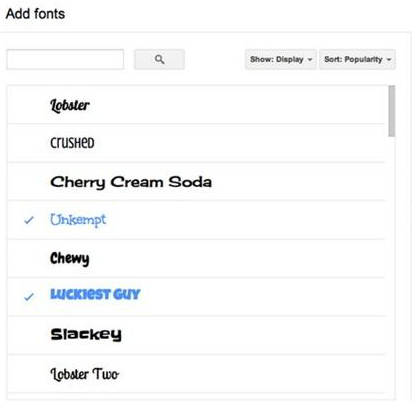This screenshot has width=412, height=420.
Task: Deselect the Luckiest Guy font name
Action: pos(95,294)
